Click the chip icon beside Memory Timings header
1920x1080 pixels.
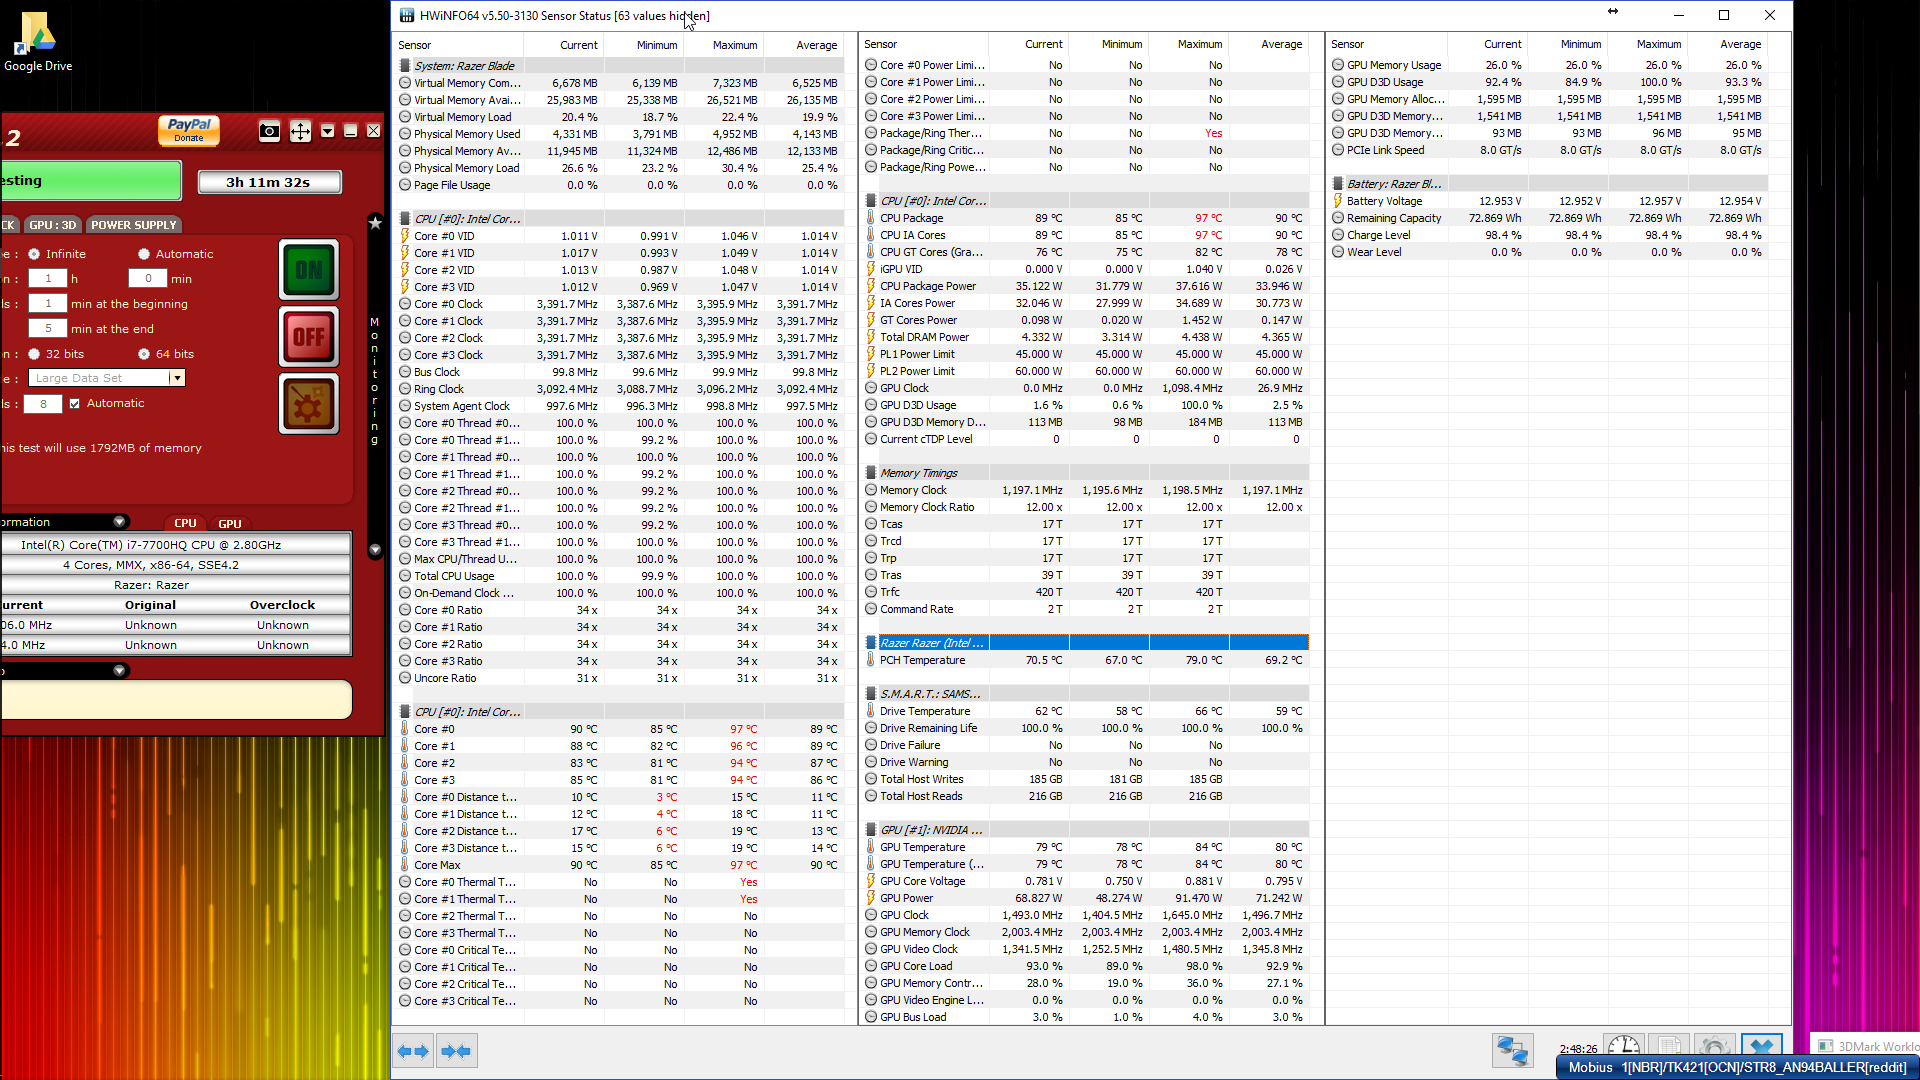click(871, 473)
